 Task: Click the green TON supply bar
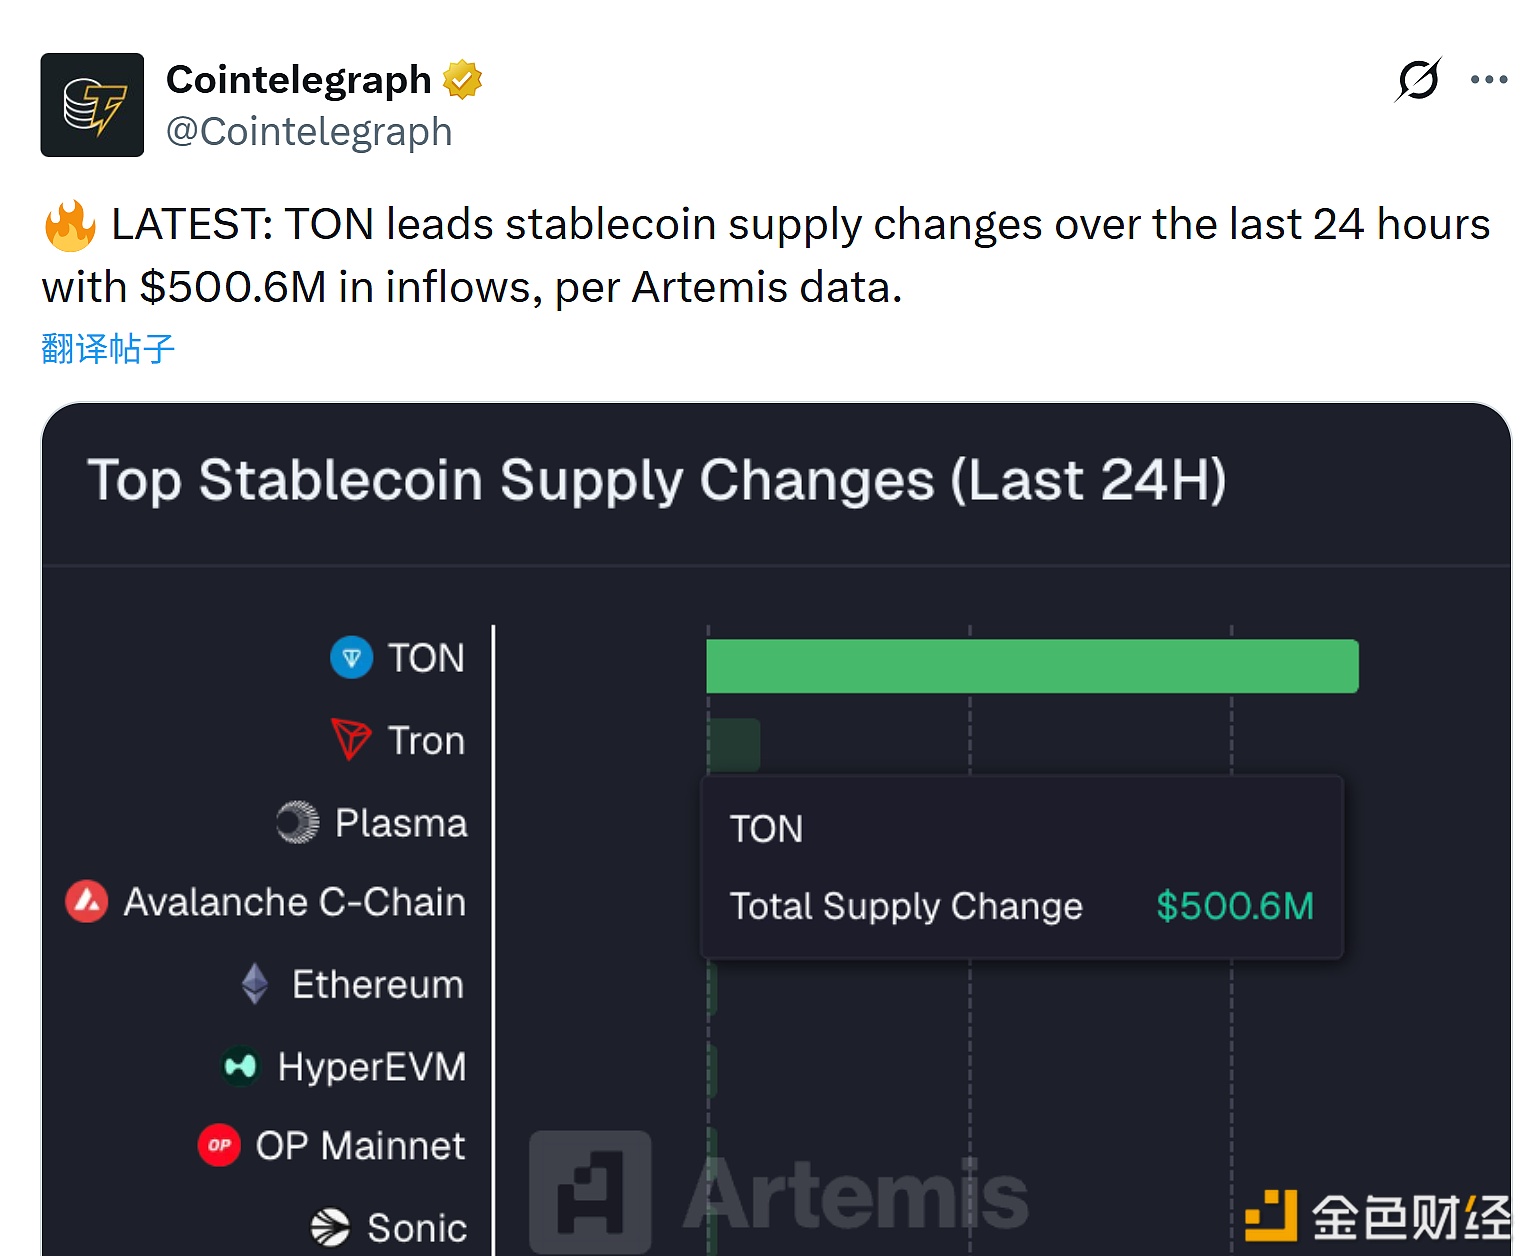coord(1032,666)
